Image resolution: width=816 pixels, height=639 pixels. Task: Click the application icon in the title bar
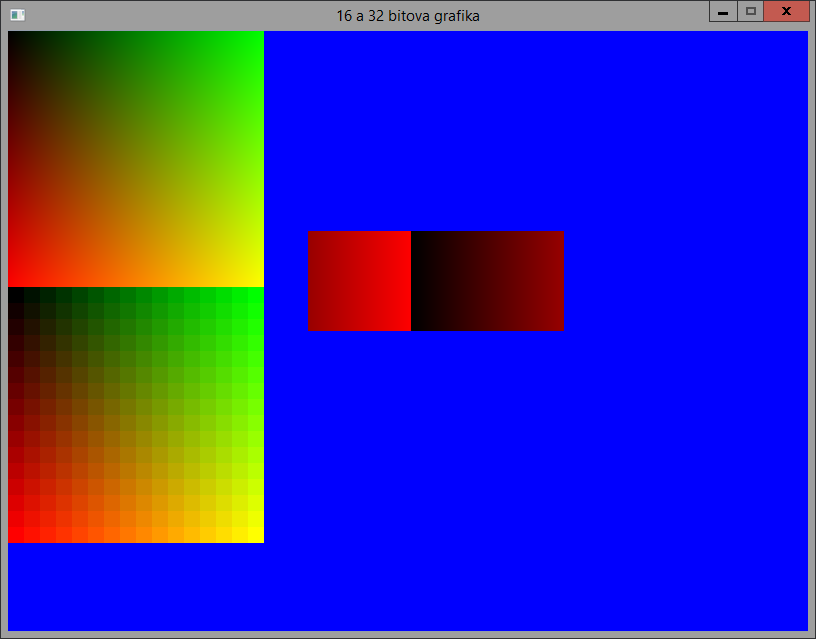coord(17,15)
